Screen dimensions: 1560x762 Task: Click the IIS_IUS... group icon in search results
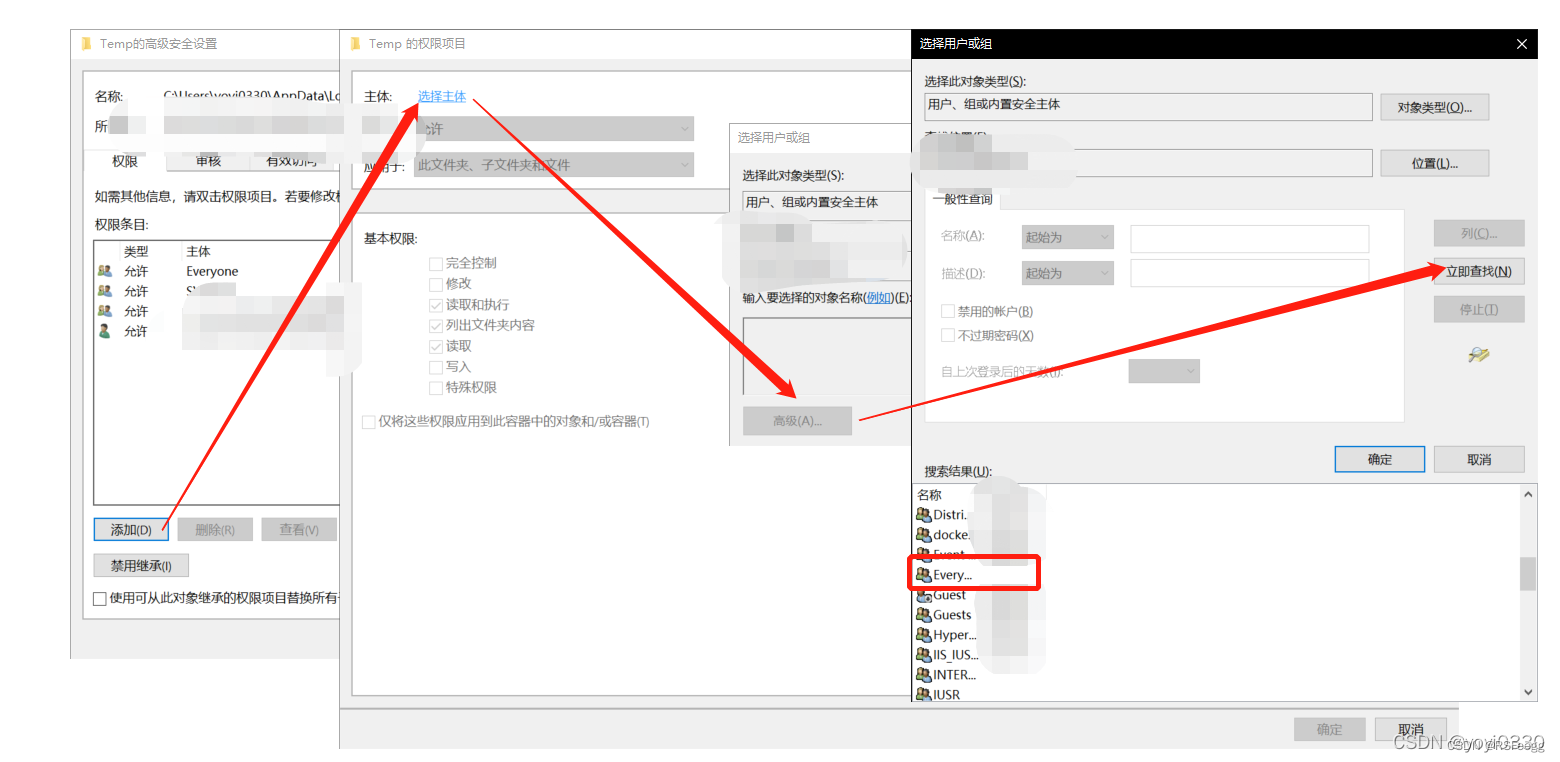pyautogui.click(x=923, y=654)
